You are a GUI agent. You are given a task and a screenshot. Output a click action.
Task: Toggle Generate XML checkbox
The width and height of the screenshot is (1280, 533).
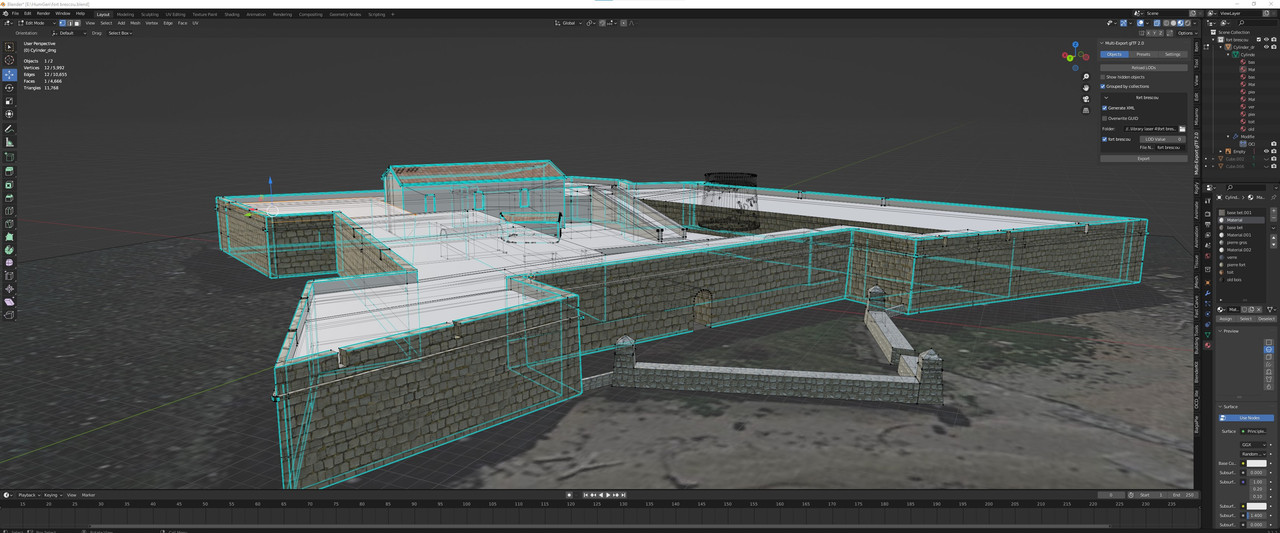(1105, 108)
